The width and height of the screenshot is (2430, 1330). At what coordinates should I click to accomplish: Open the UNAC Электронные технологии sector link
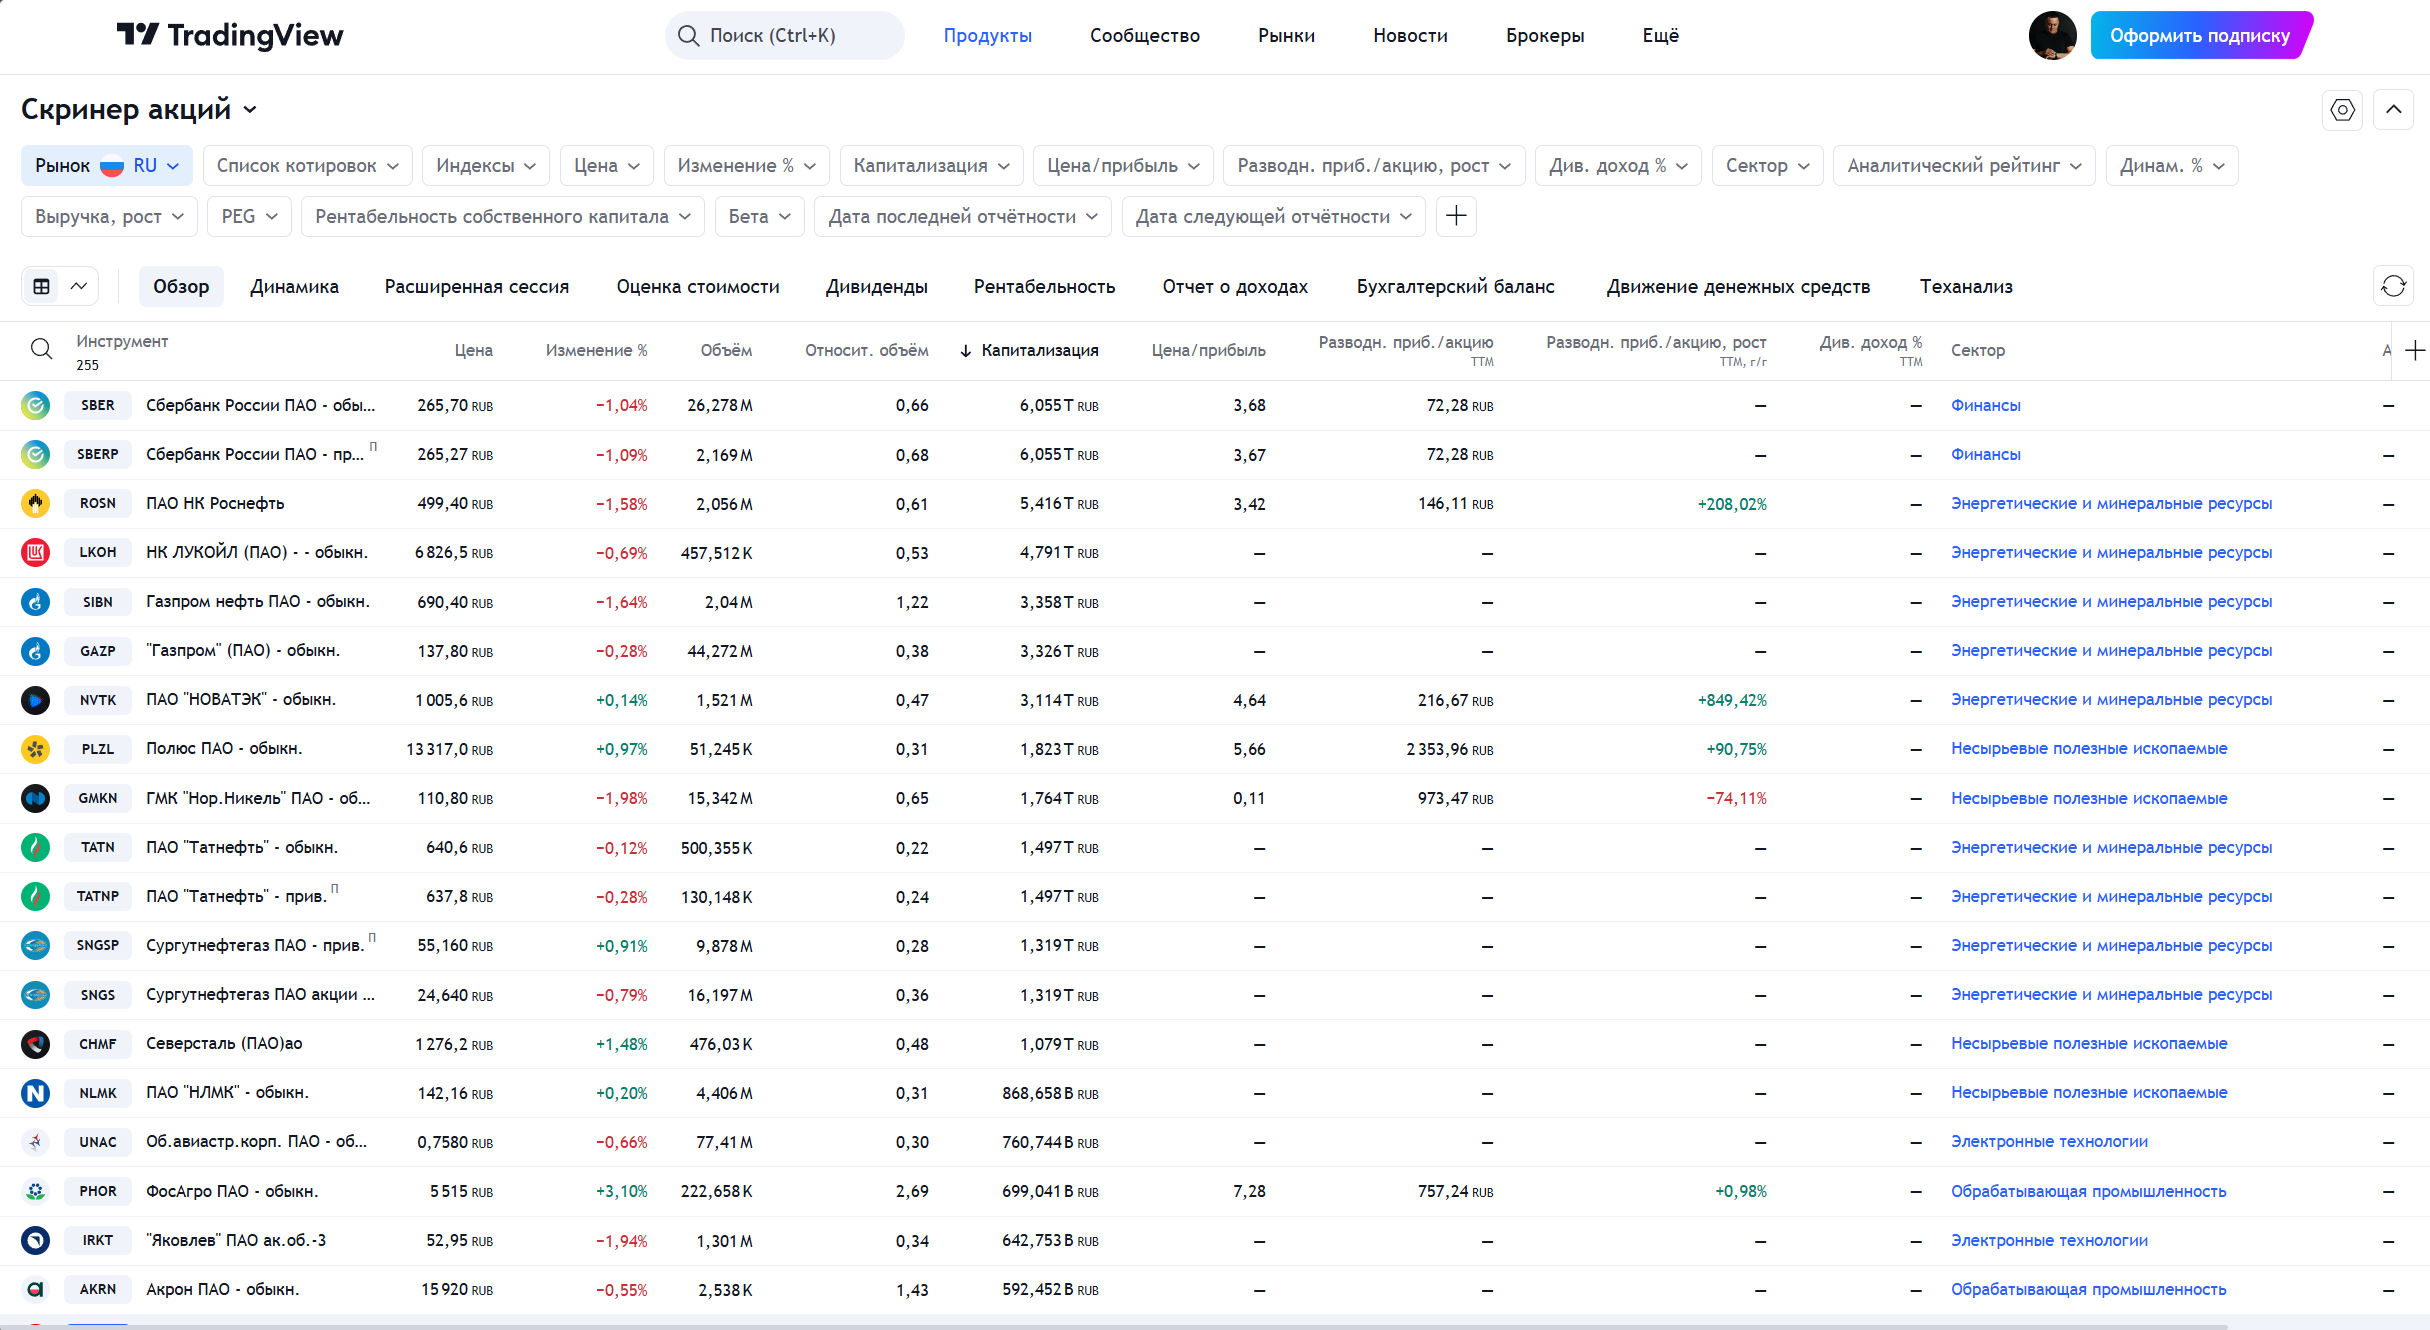pos(2049,1142)
